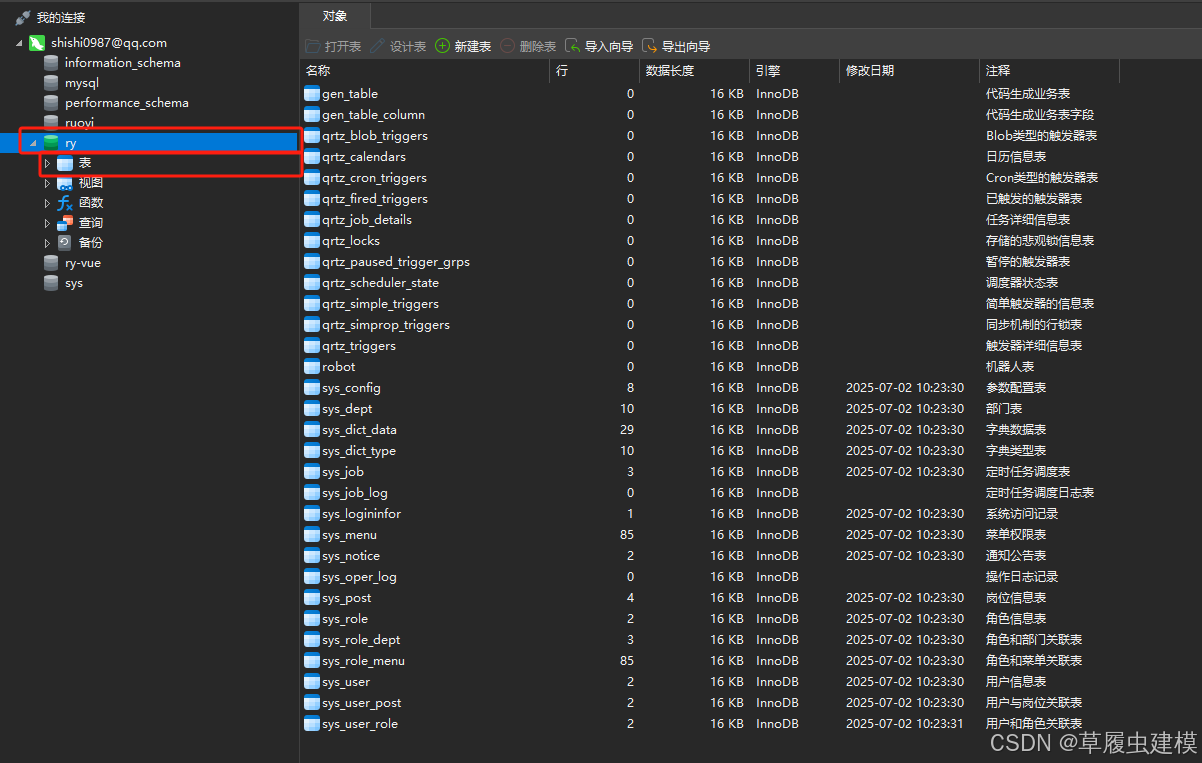The height and width of the screenshot is (763, 1202).
Task: Sort by the 引擎 column header
Action: [x=794, y=71]
